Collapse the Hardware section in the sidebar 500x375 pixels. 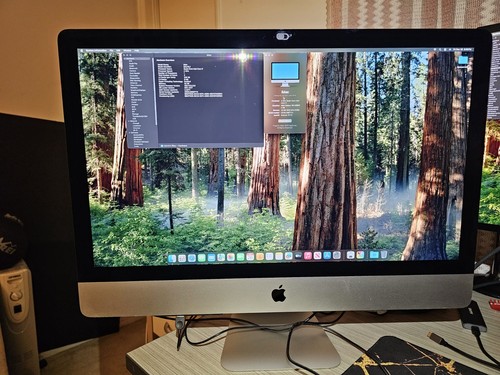(x=125, y=59)
